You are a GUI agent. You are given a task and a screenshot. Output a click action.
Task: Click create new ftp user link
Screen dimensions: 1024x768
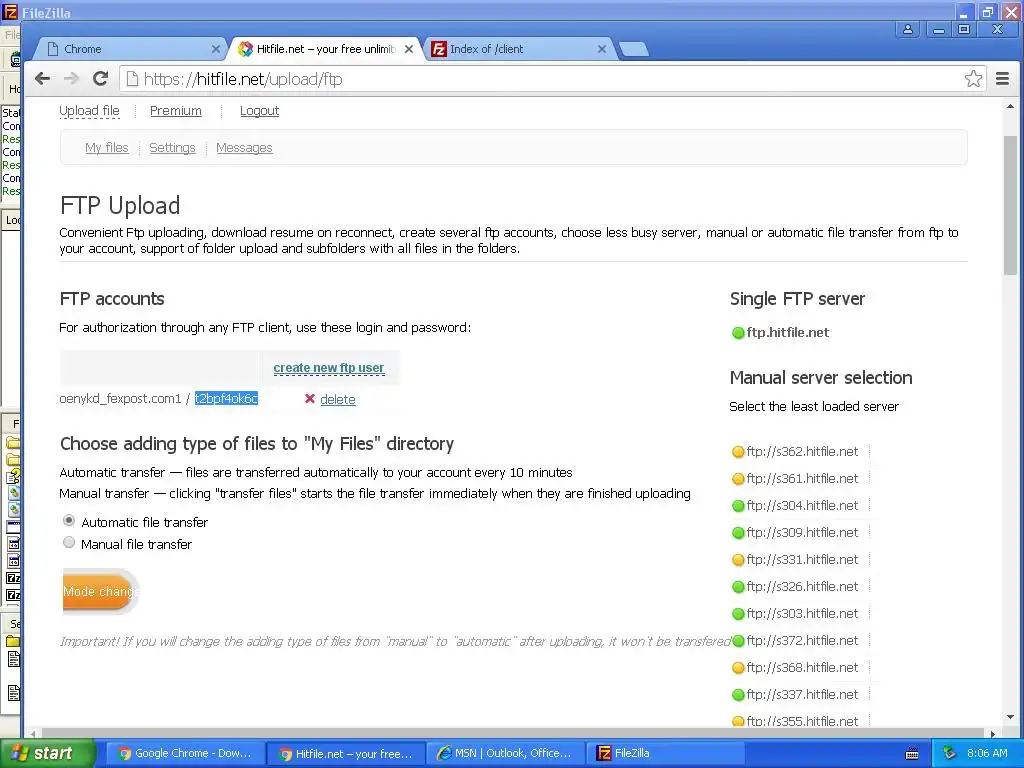[328, 368]
